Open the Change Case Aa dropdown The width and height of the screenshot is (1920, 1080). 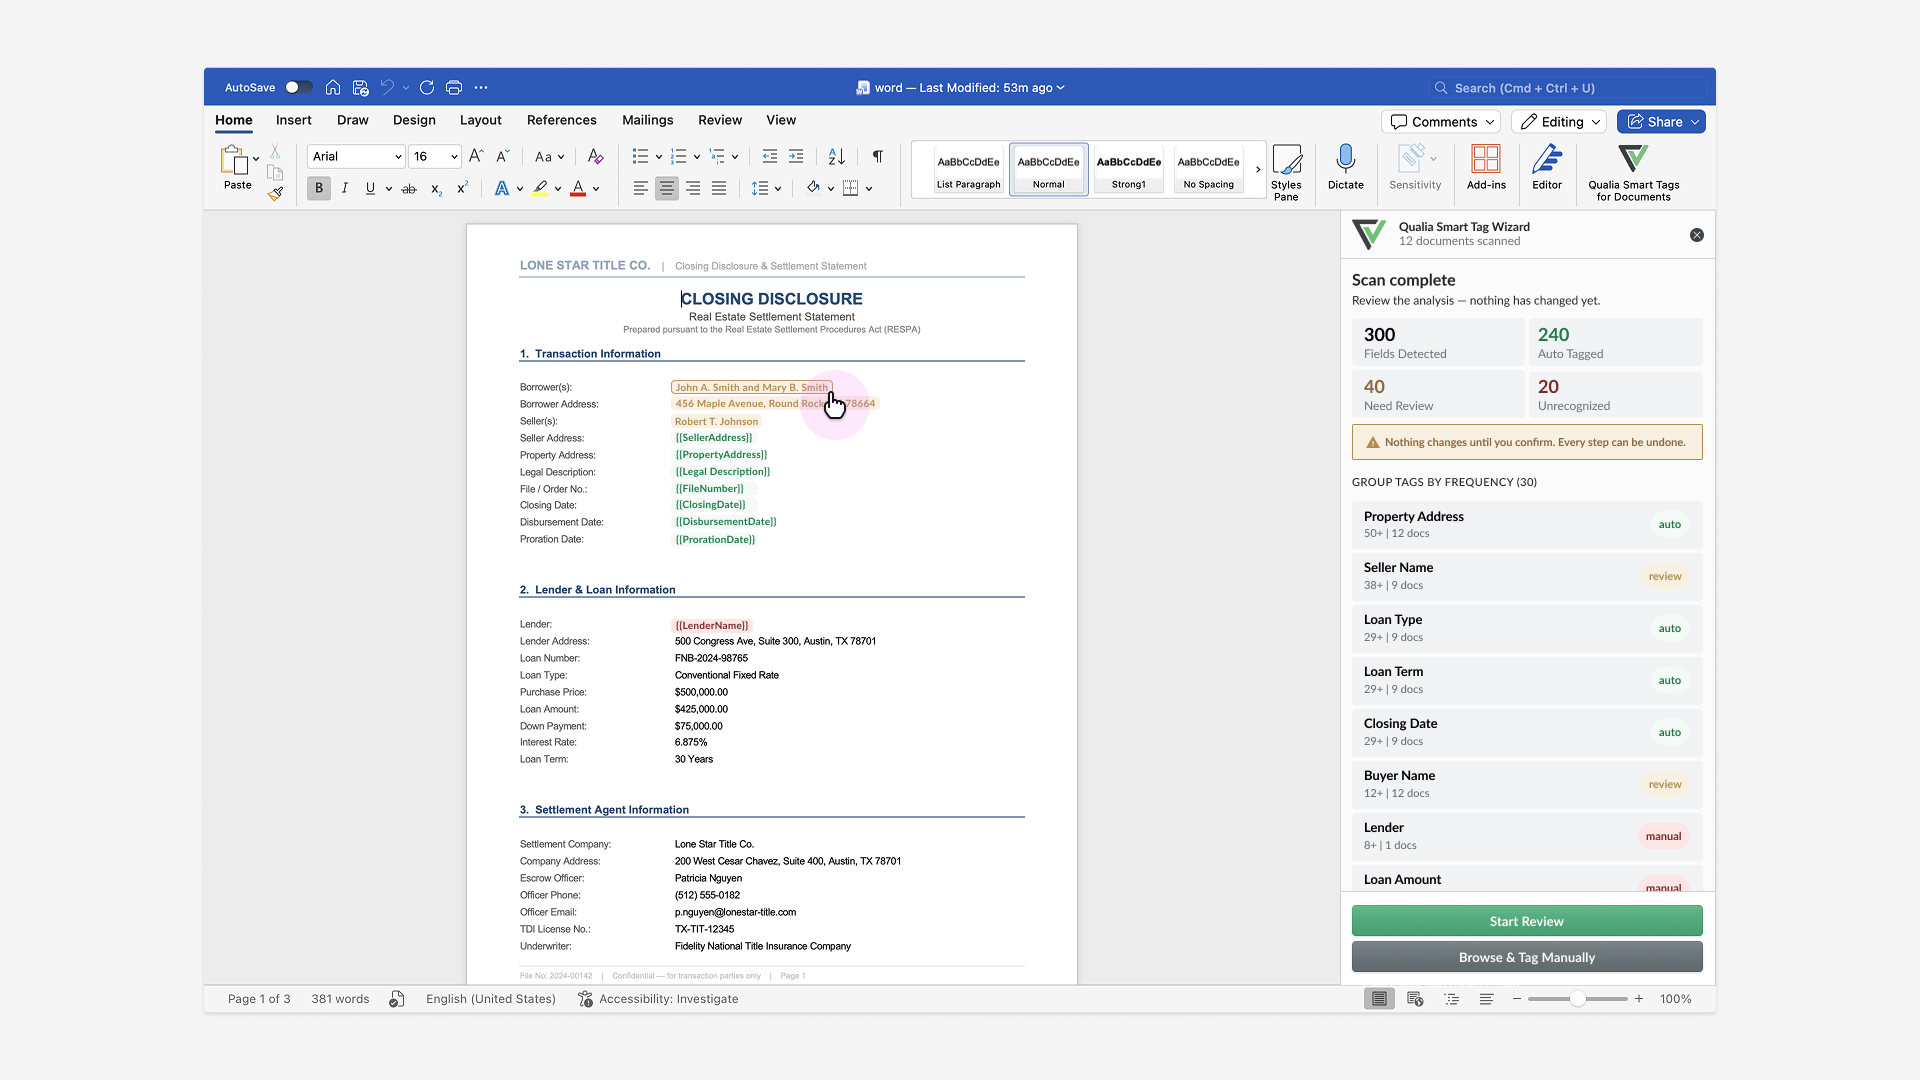point(549,156)
